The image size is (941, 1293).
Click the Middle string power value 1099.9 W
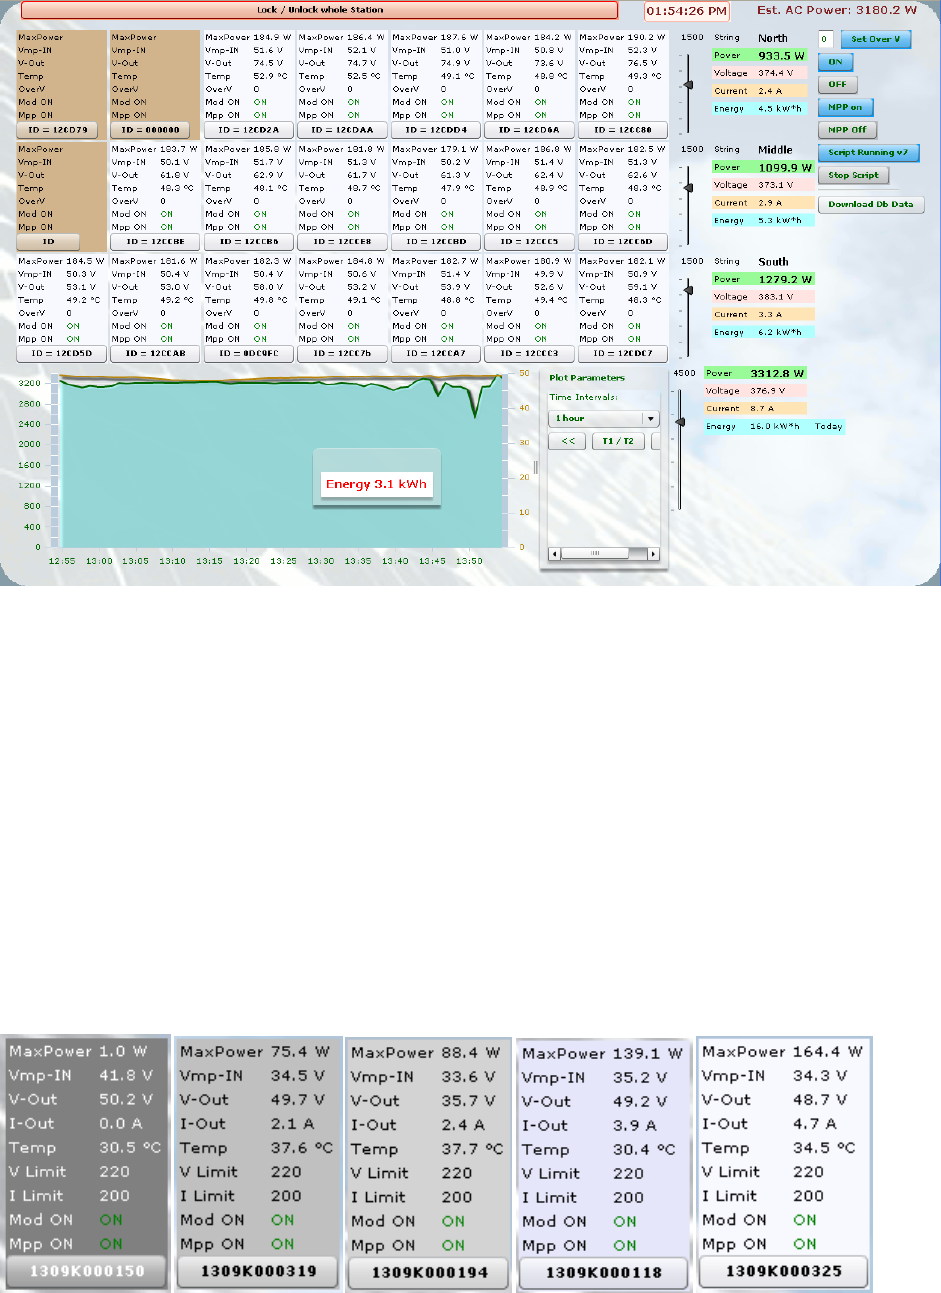[x=785, y=168]
